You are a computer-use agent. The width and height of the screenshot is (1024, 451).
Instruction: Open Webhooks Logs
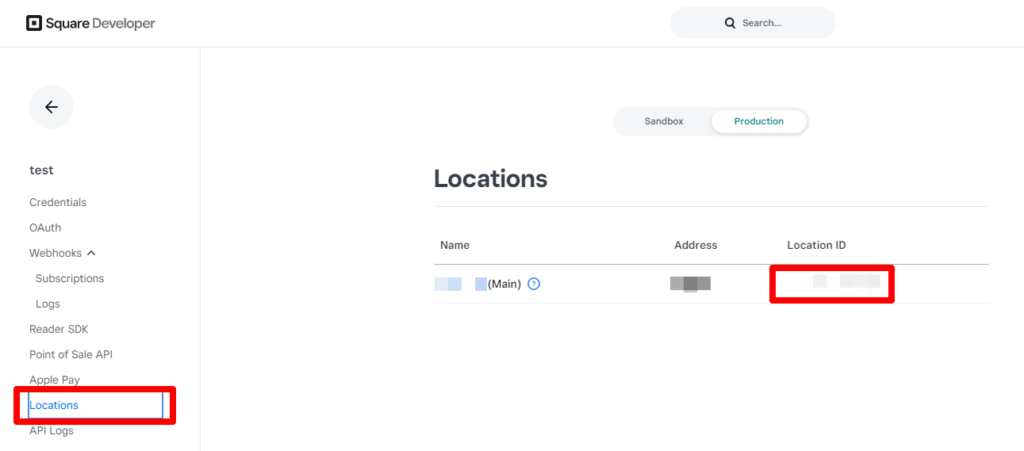(x=48, y=304)
